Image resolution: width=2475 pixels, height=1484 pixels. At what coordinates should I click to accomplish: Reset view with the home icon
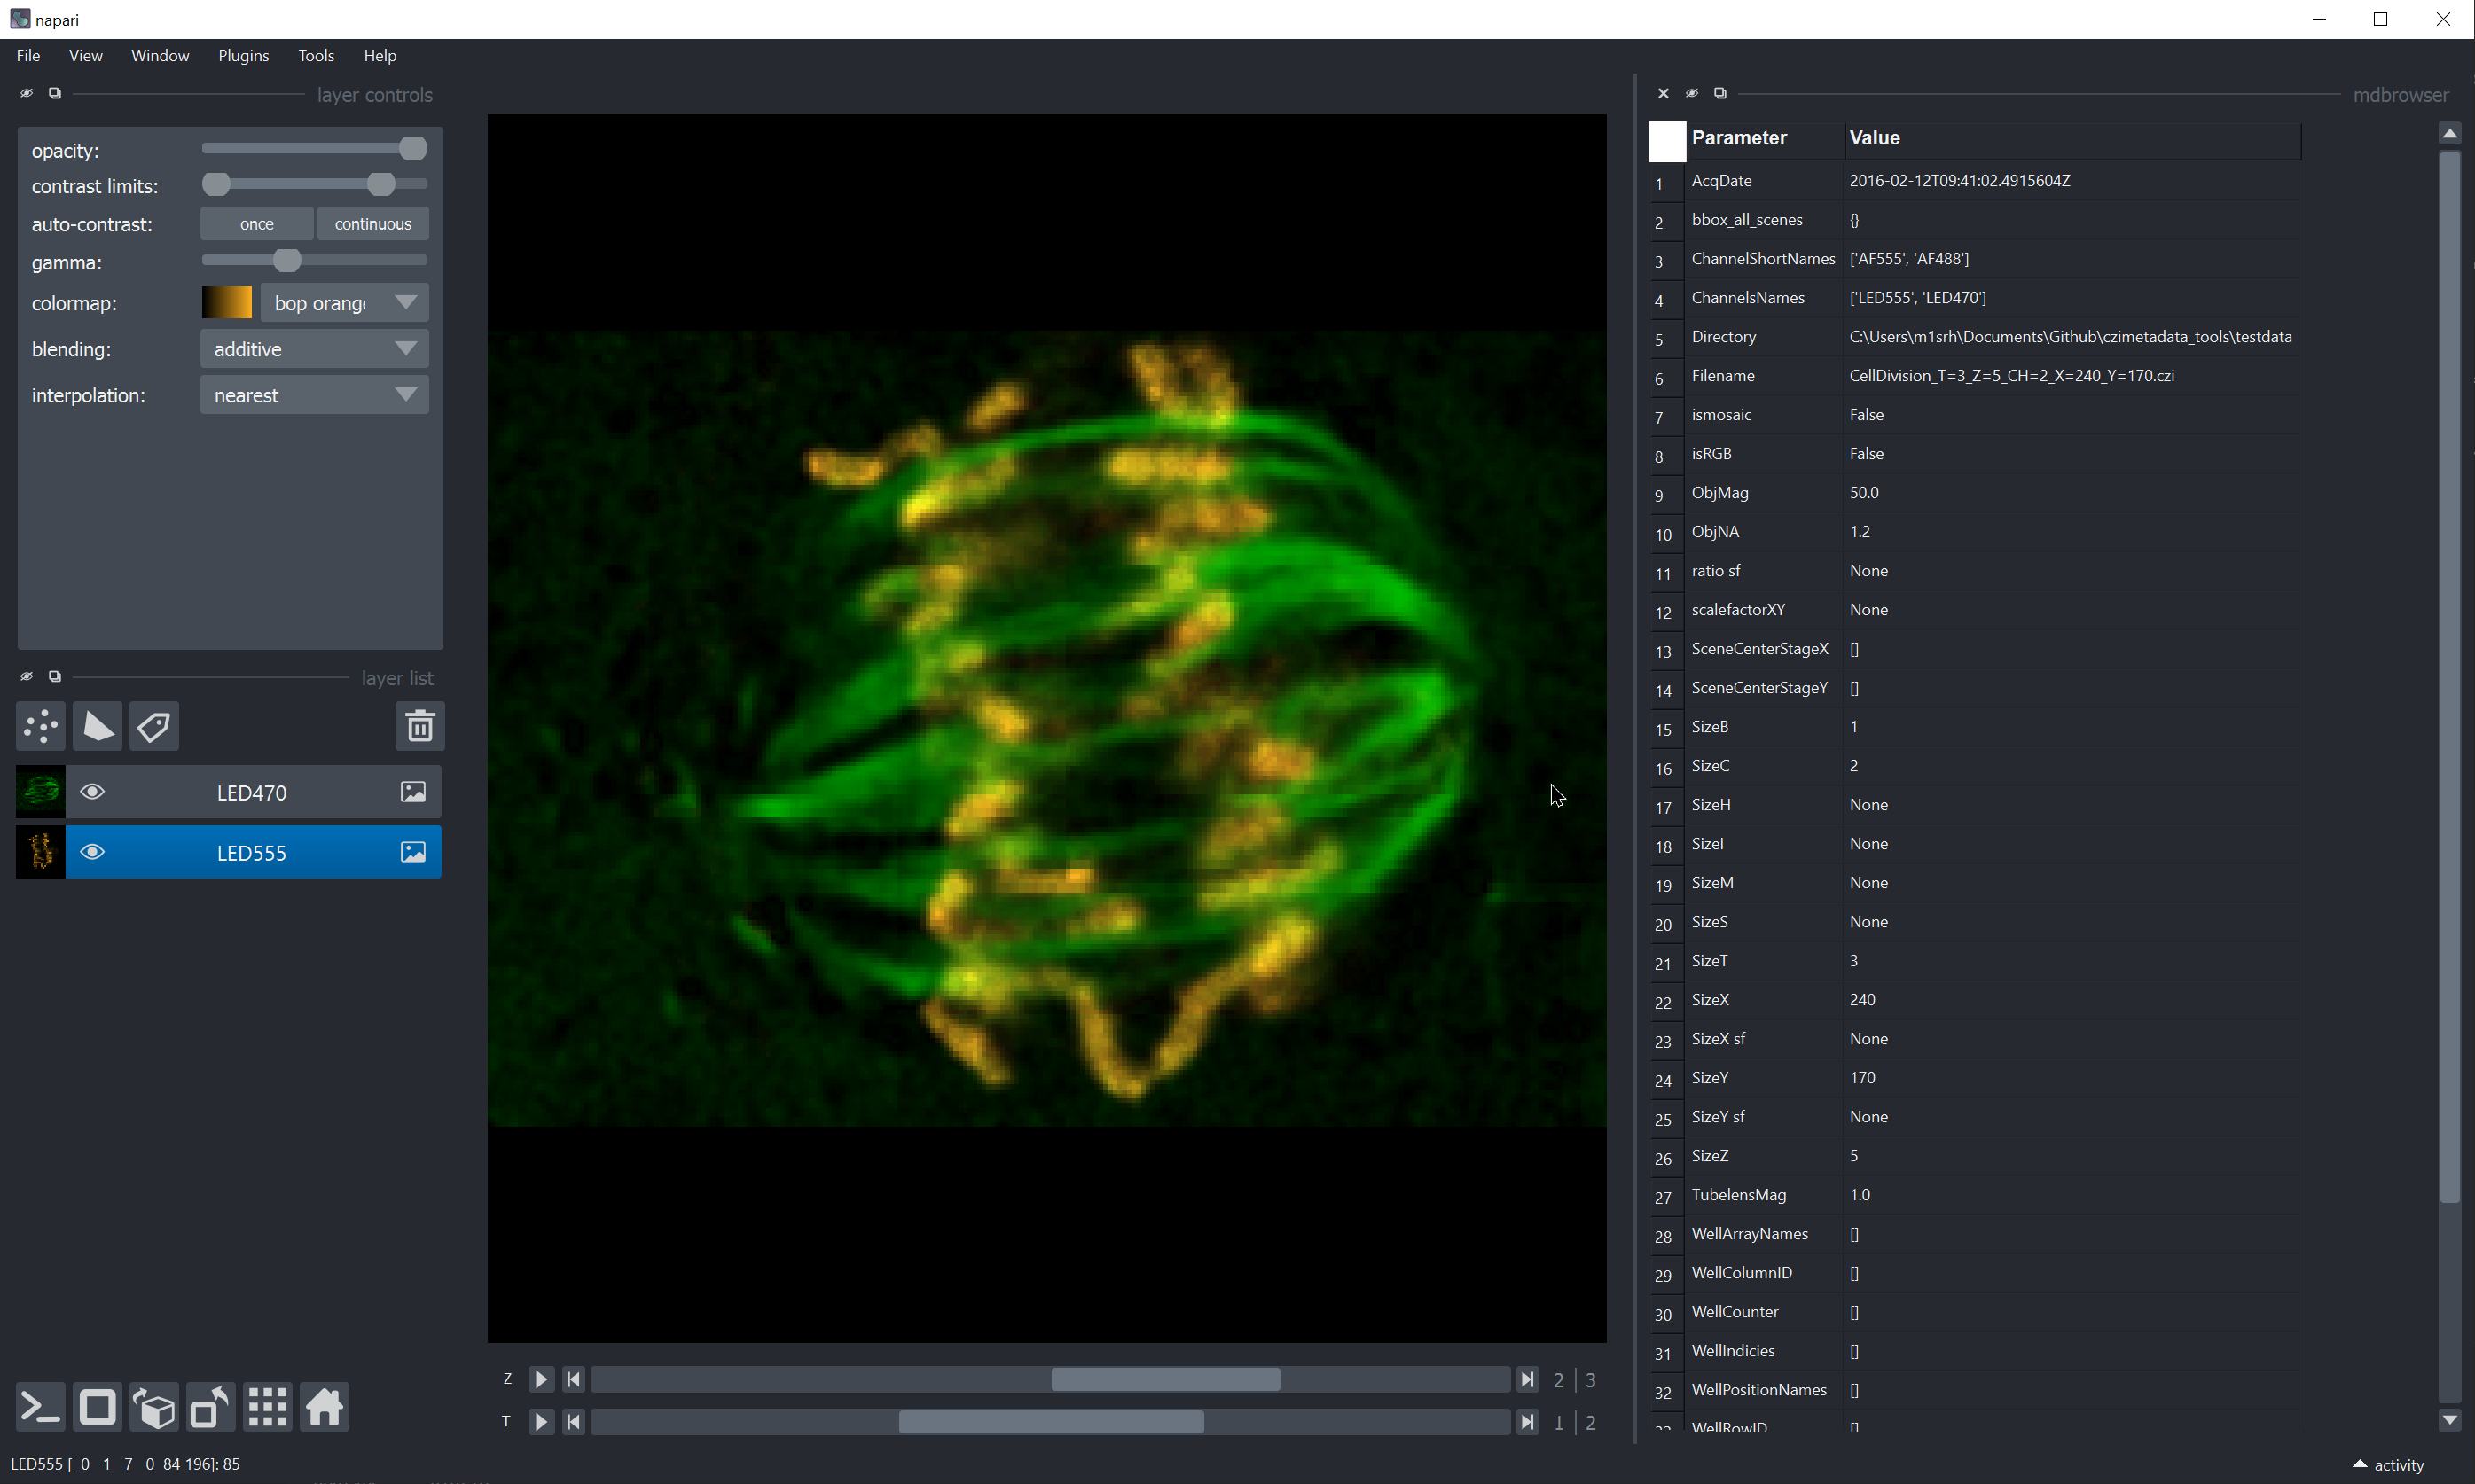click(x=325, y=1408)
